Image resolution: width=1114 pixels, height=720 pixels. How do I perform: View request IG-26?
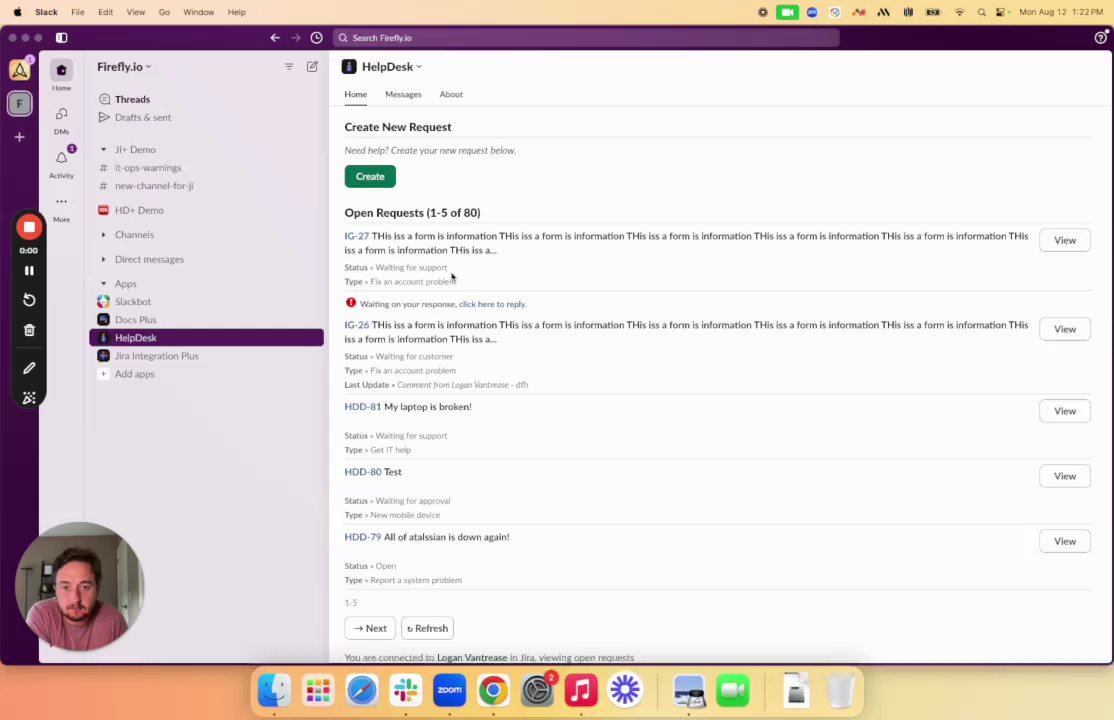(1064, 329)
